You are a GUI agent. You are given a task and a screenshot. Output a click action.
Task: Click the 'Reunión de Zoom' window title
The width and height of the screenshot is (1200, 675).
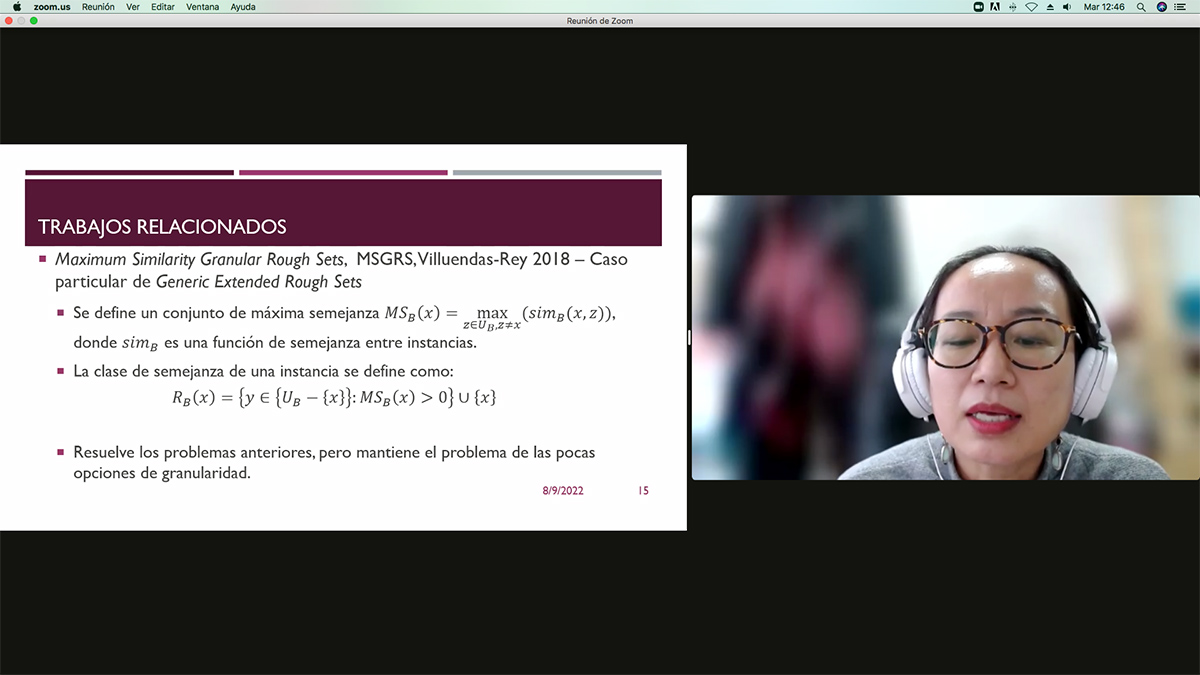coord(600,20)
